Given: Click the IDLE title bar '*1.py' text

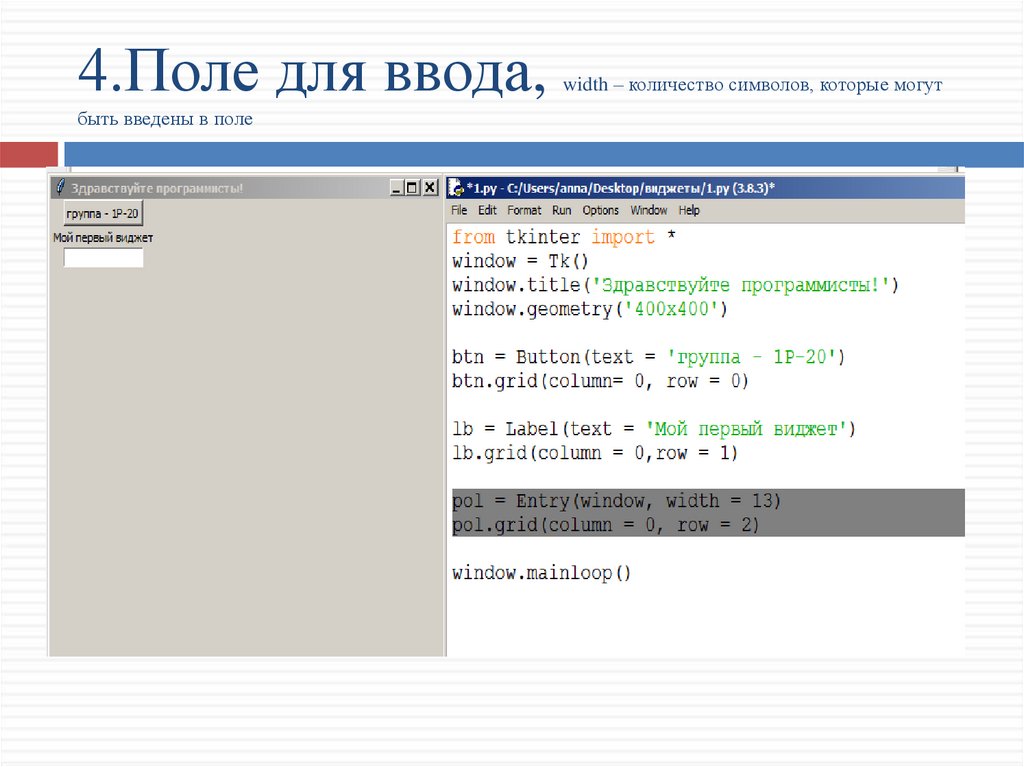Looking at the screenshot, I should pos(620,188).
